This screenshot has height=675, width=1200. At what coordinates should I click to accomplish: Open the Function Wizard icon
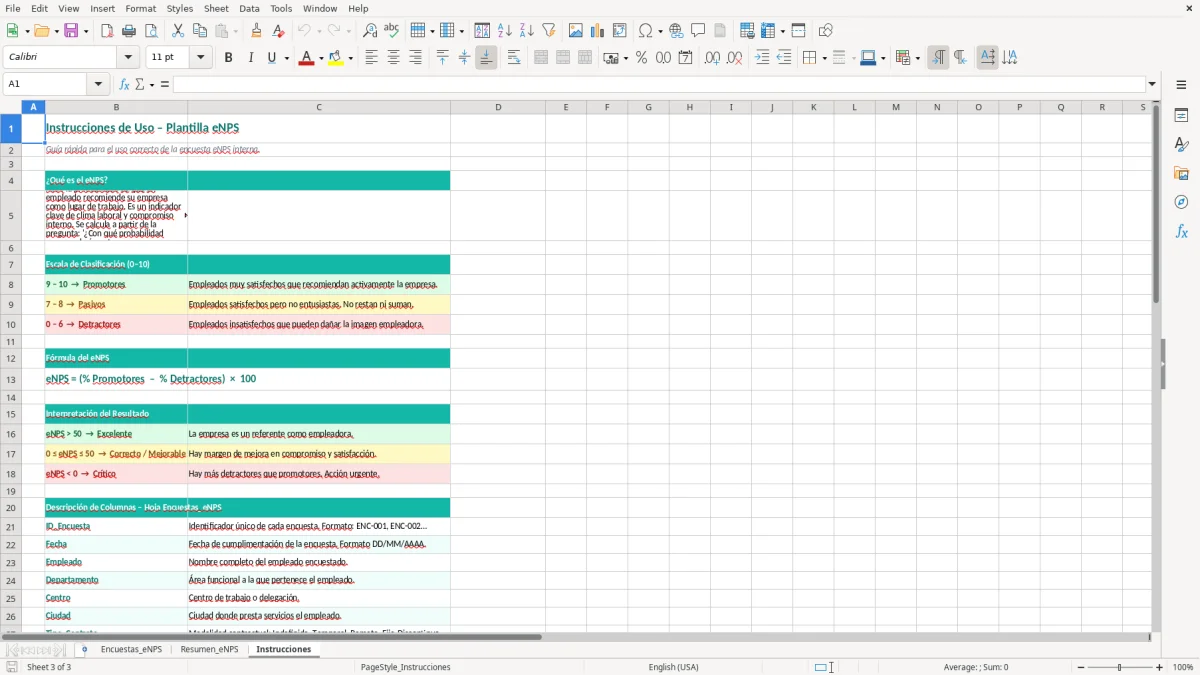coord(125,84)
